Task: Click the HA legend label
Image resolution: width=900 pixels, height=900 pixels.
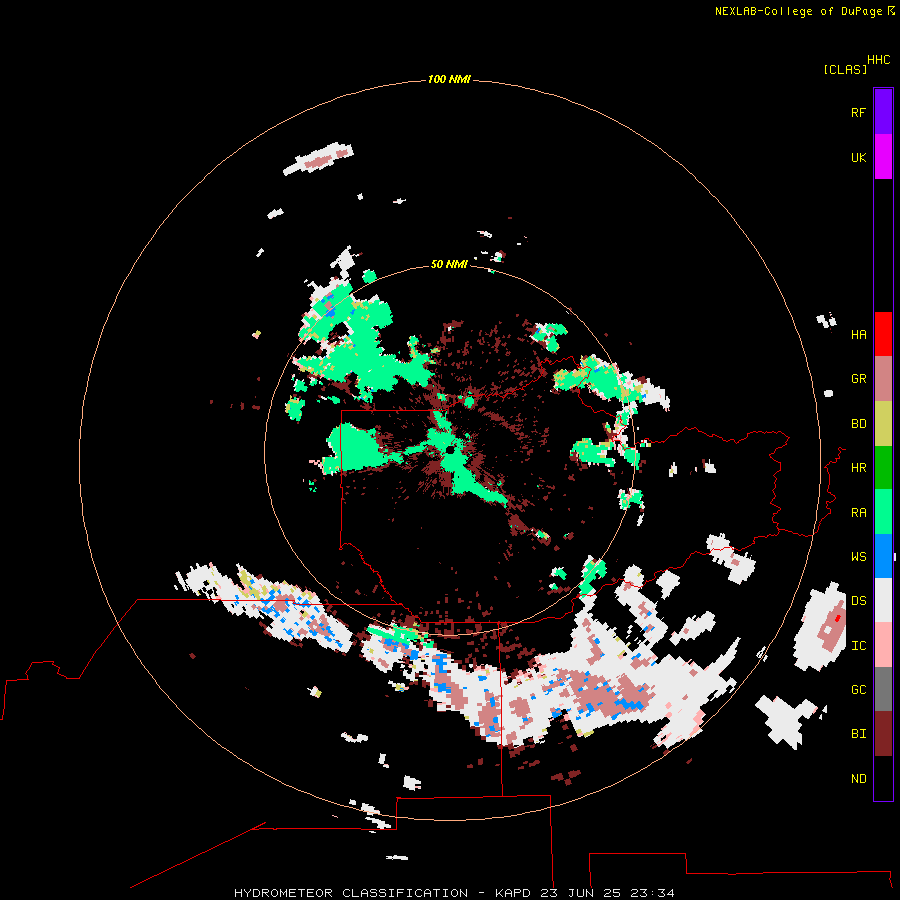Action: click(858, 334)
